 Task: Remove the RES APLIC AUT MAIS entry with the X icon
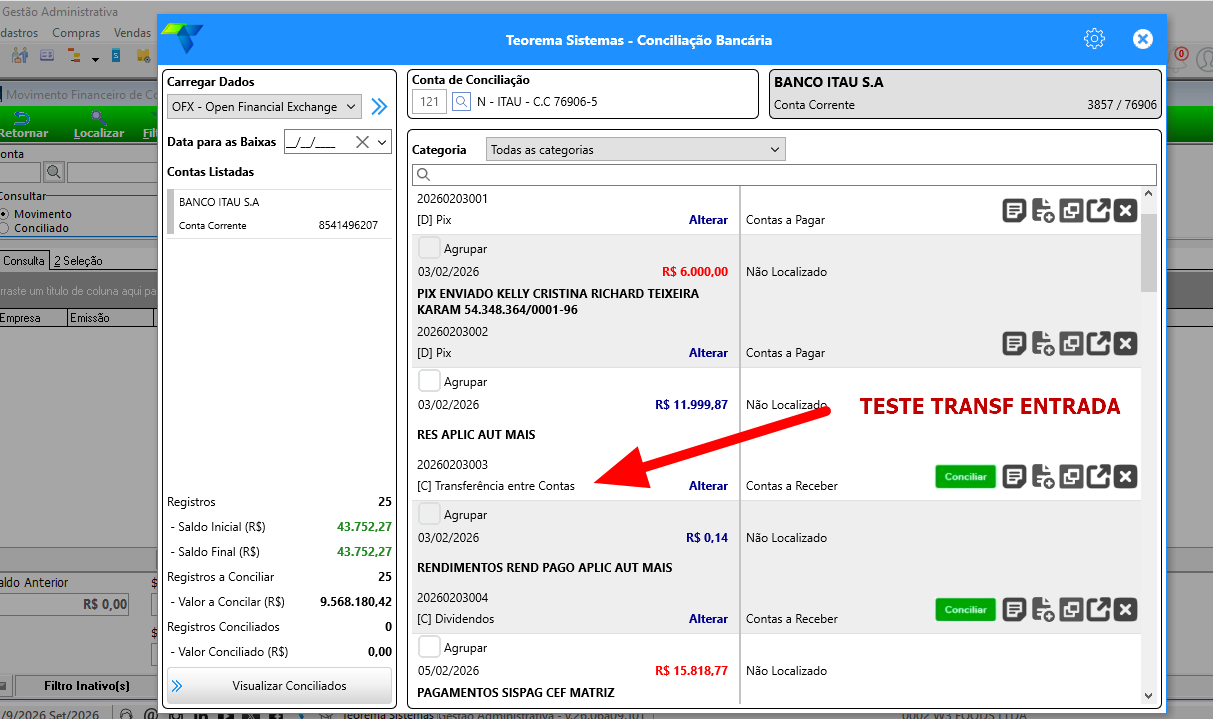pyautogui.click(x=1126, y=476)
